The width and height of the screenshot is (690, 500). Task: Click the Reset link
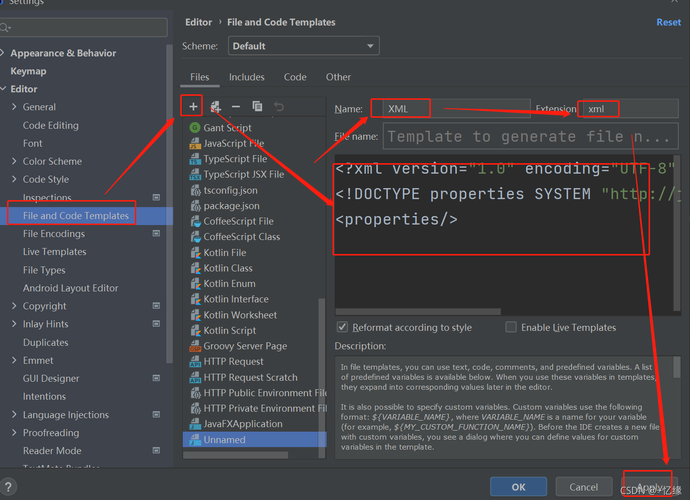coord(668,22)
